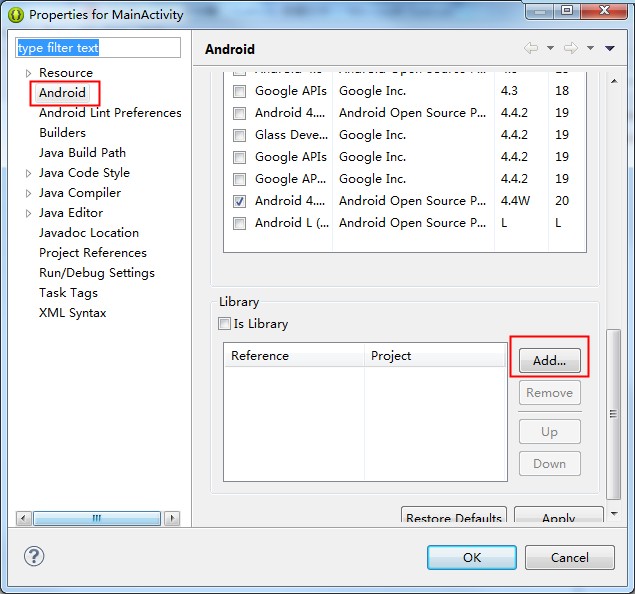Select the 'Android L (...' row name
Screen dimensions: 635x594
pos(292,223)
